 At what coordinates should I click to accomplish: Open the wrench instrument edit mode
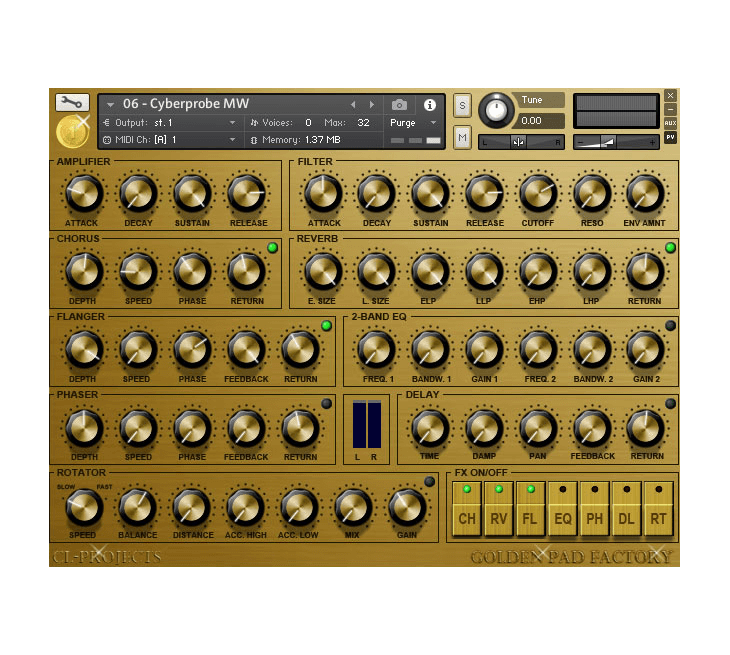click(72, 102)
